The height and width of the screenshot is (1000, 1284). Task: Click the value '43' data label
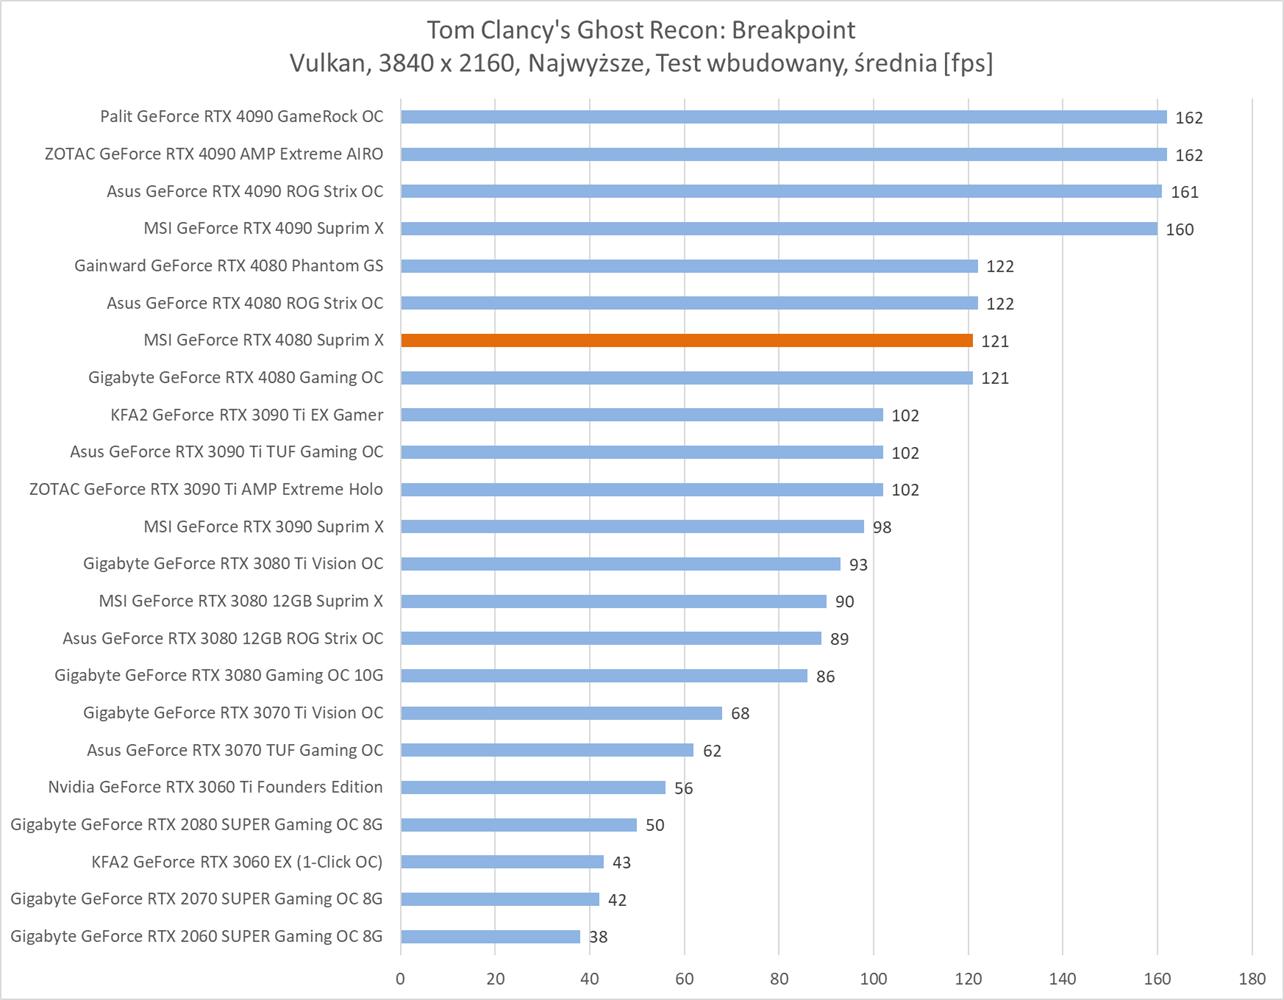click(x=622, y=863)
